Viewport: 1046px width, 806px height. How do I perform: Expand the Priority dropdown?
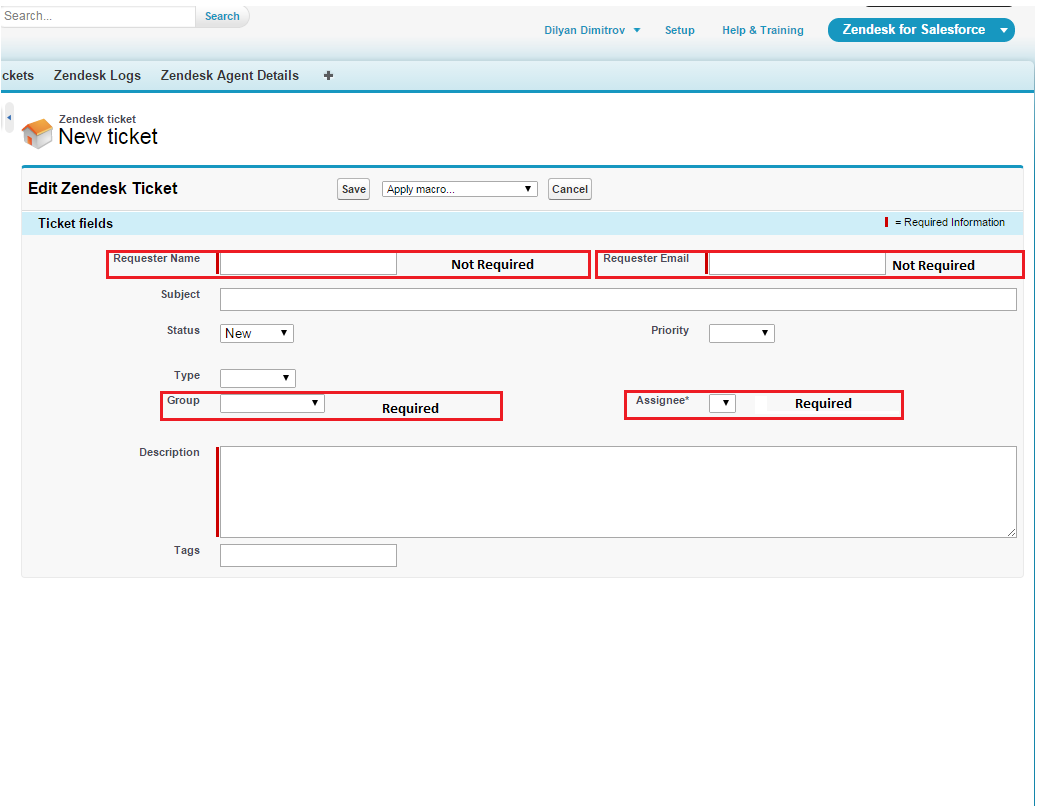[742, 332]
